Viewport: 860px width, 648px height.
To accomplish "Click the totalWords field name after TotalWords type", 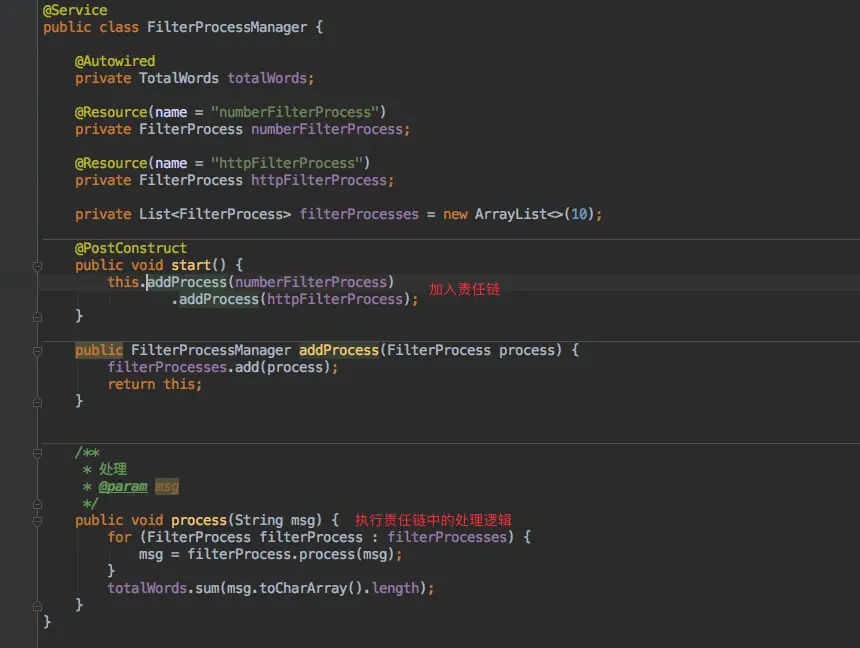I will 267,78.
